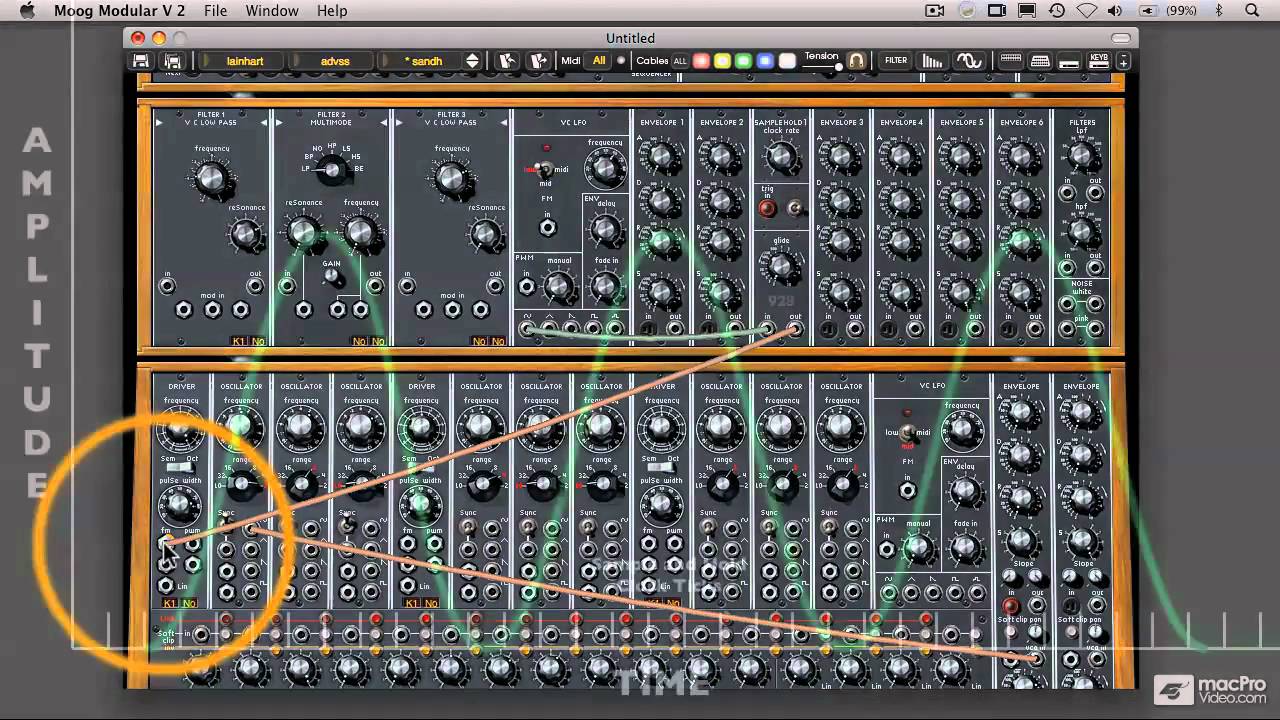Open the Window menu

pyautogui.click(x=272, y=10)
